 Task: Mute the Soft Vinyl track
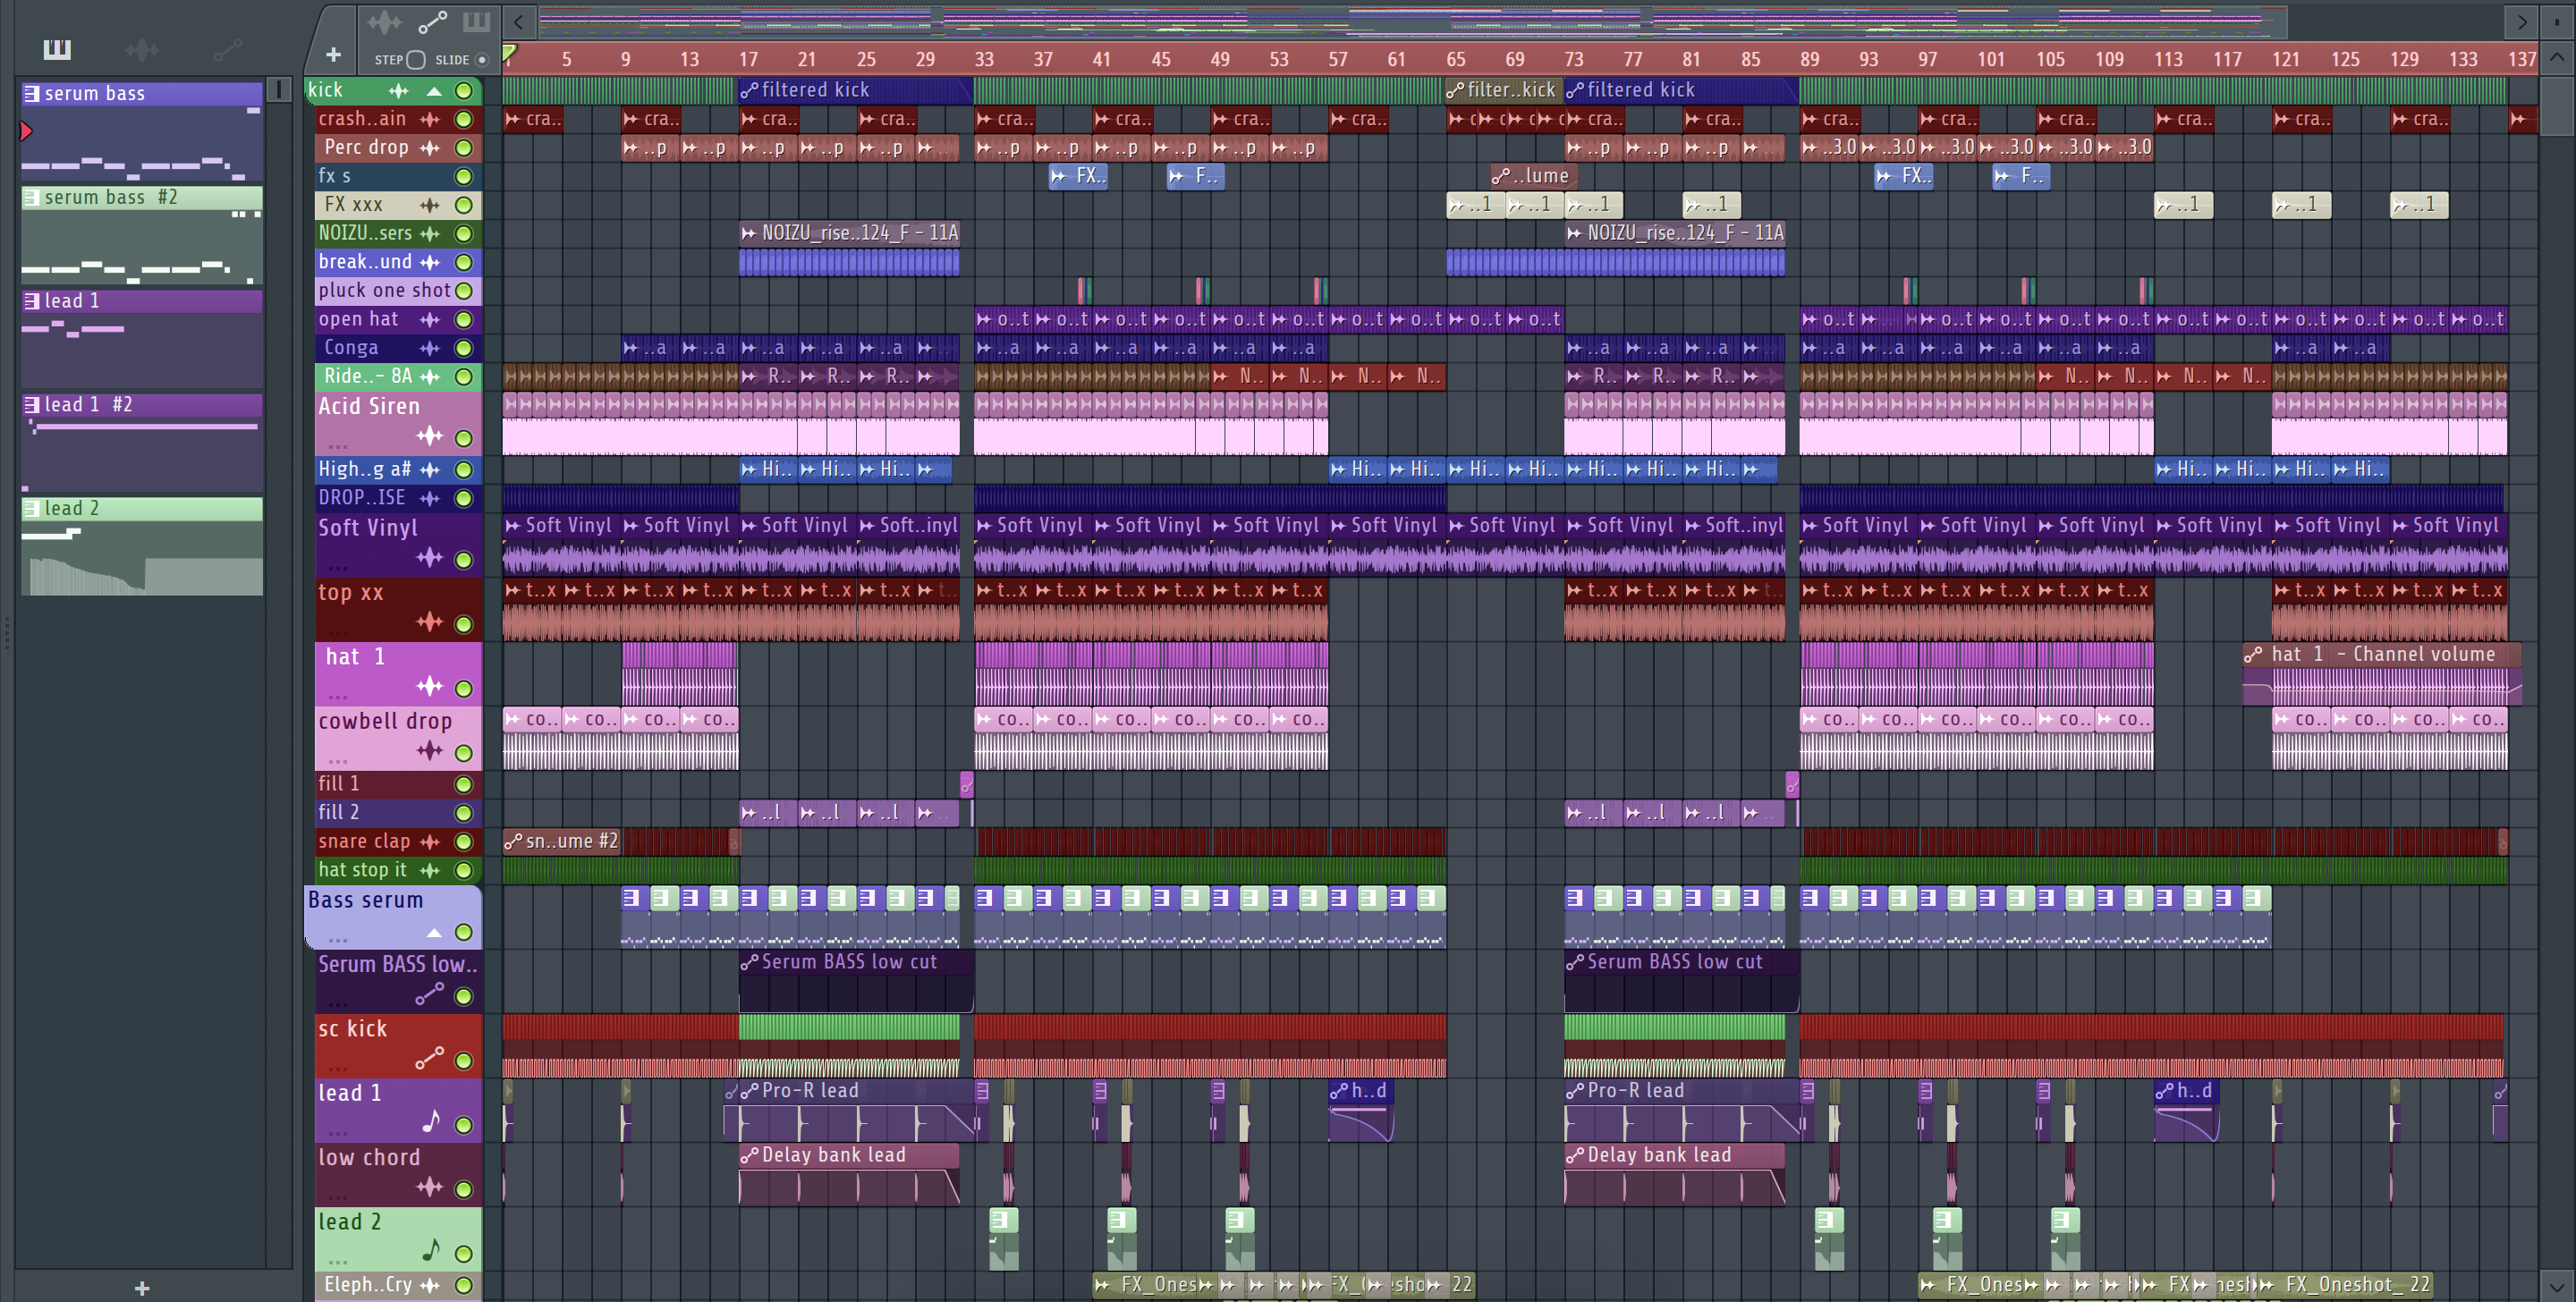tap(464, 560)
